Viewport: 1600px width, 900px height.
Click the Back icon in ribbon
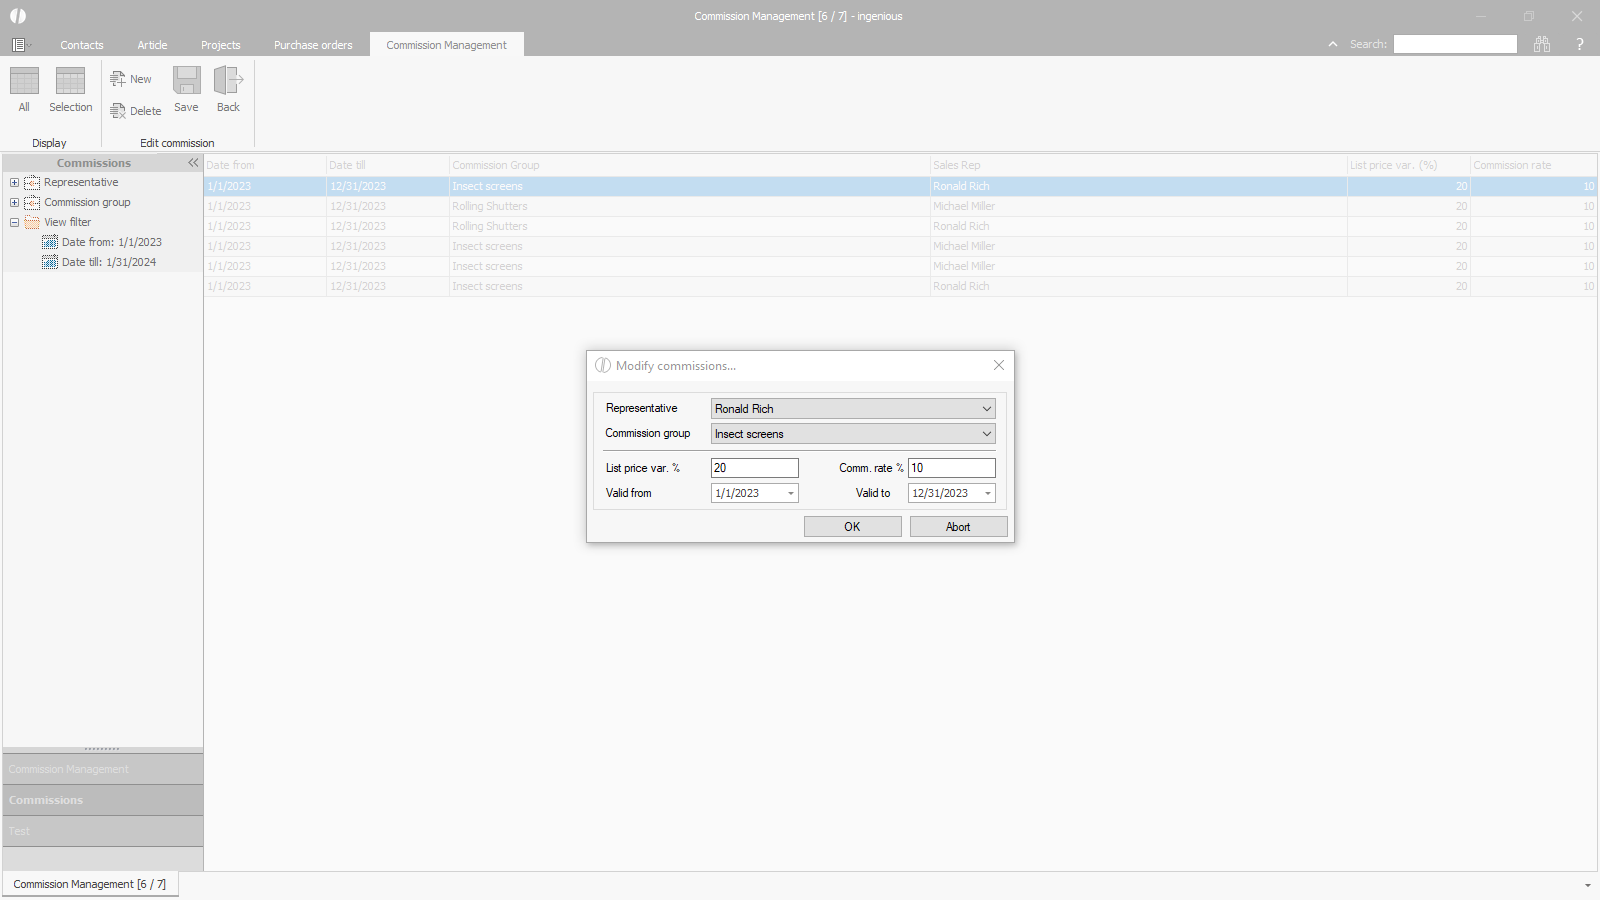coord(228,82)
